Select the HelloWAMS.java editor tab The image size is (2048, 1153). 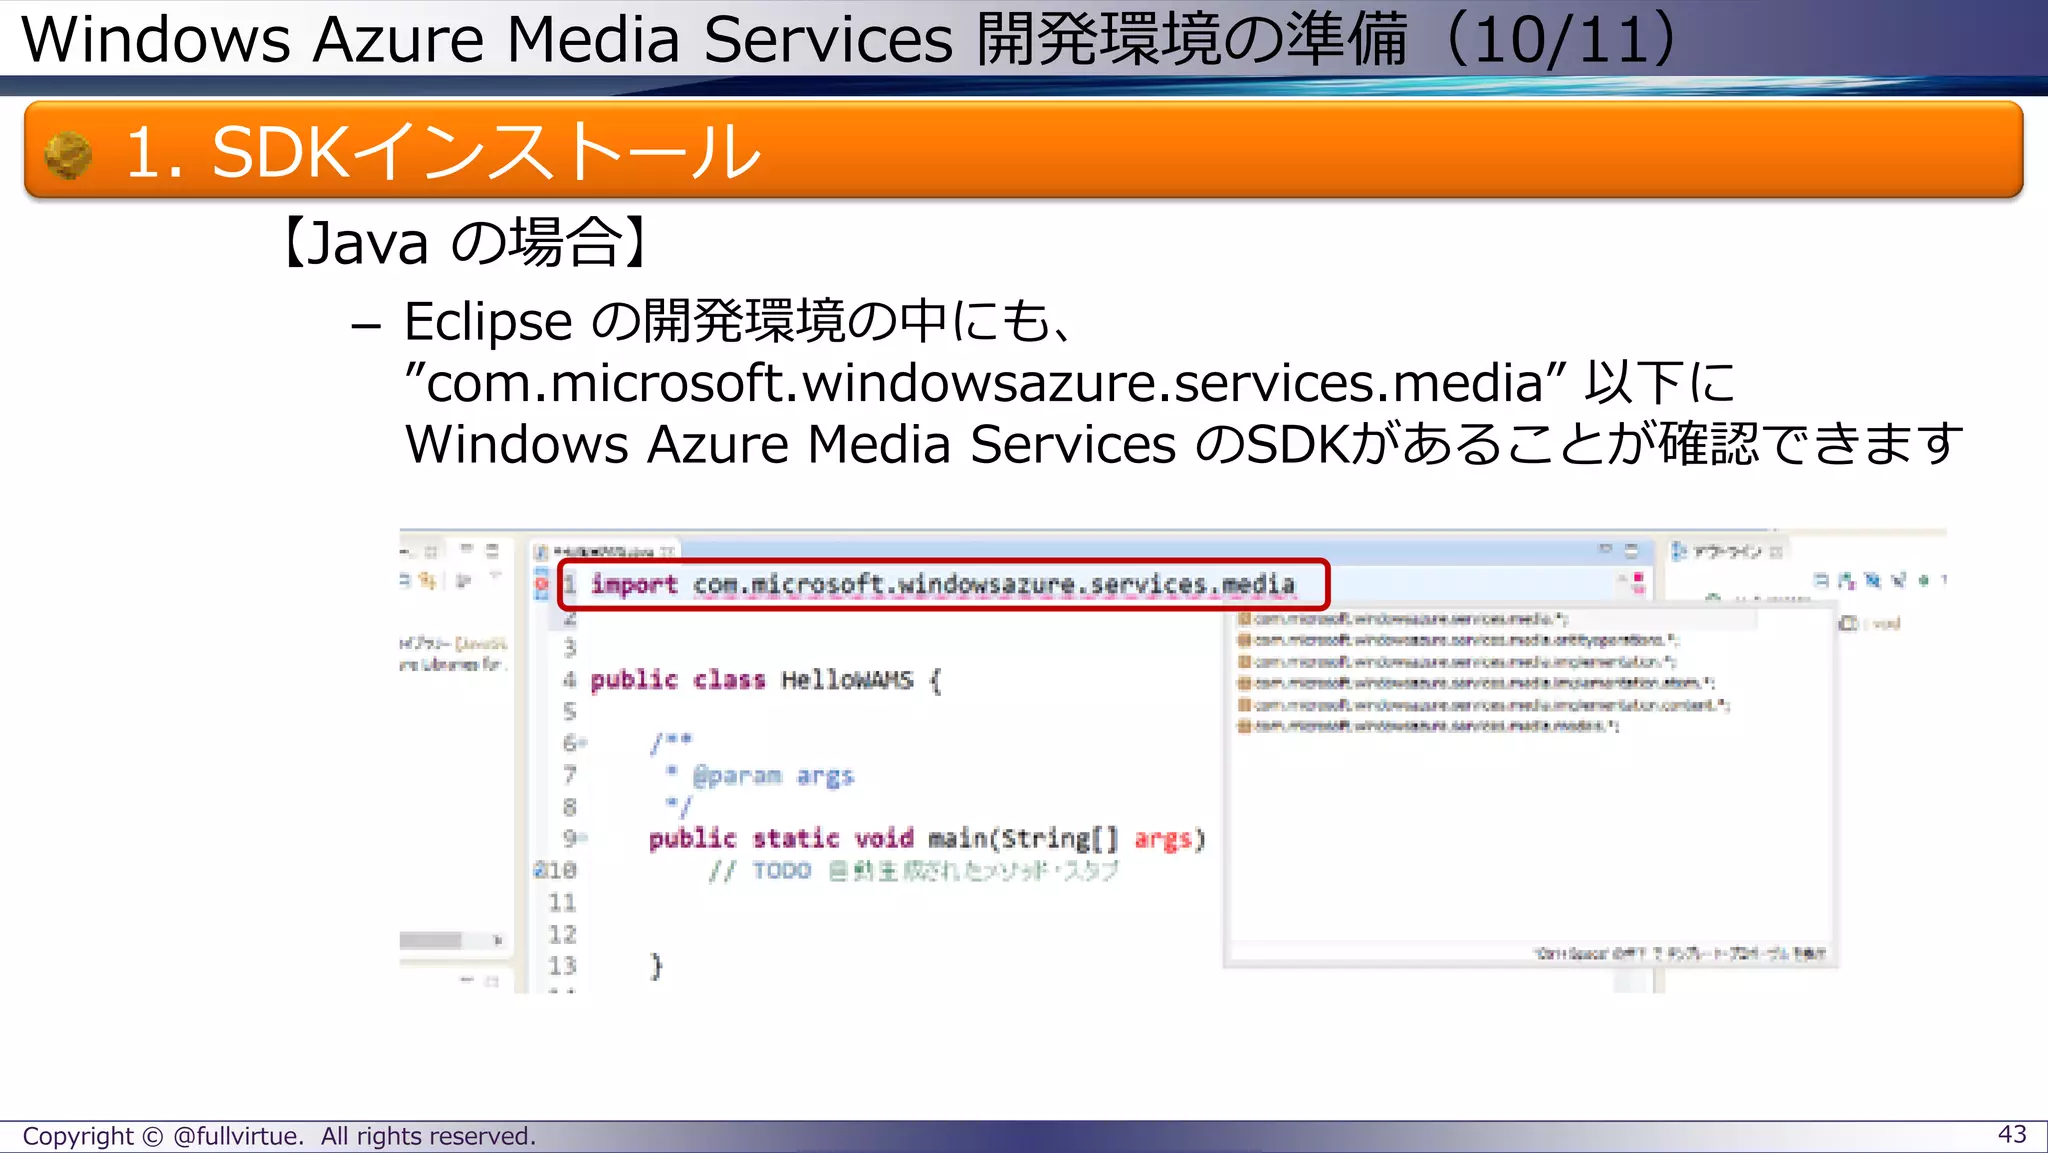click(x=604, y=551)
